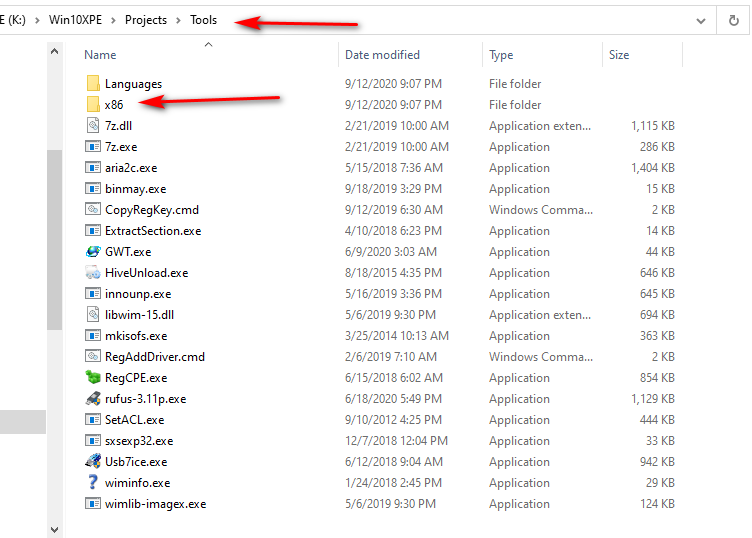Select the 7z.exe application icon
Screen dimensions: 752x538
pos(93,147)
